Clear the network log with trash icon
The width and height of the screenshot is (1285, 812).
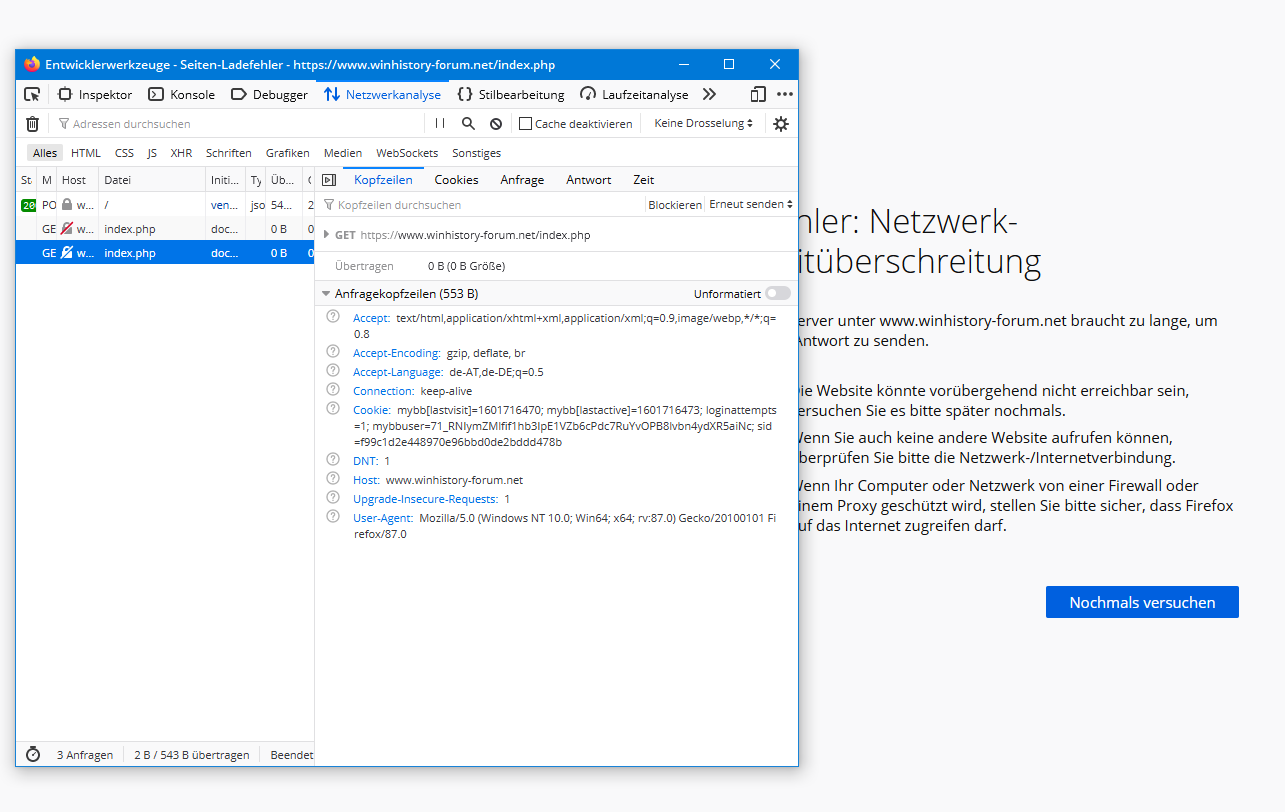point(32,124)
